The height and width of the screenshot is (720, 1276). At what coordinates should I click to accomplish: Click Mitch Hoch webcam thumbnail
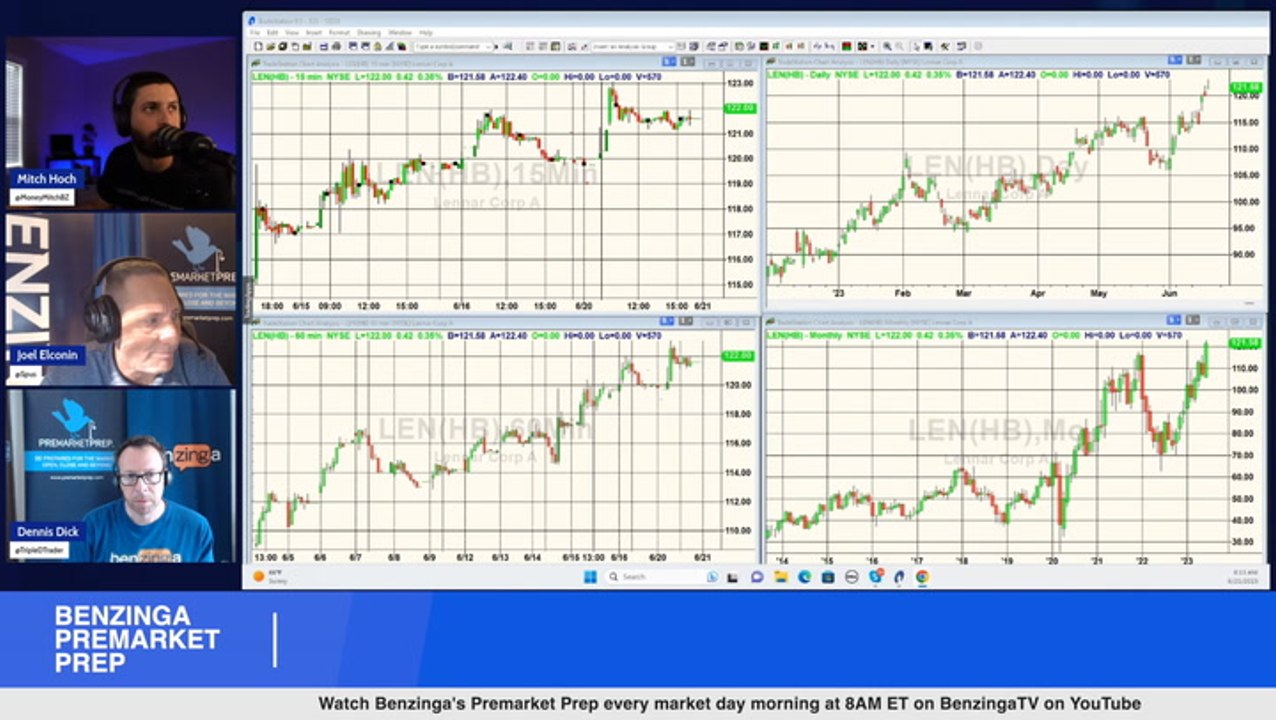tap(122, 124)
